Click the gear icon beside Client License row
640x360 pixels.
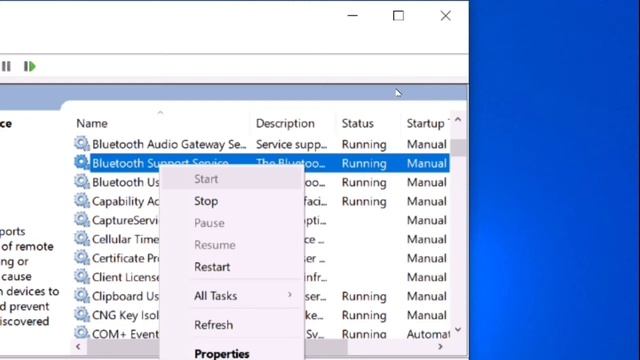coord(82,276)
